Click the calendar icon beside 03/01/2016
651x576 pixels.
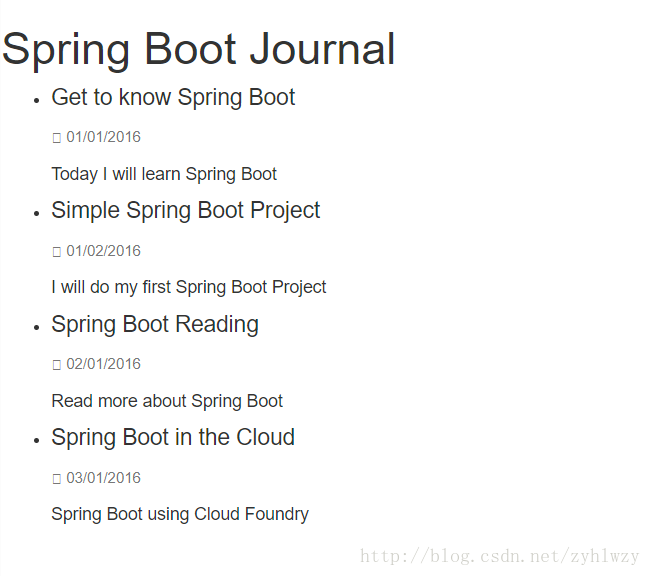[x=57, y=479]
